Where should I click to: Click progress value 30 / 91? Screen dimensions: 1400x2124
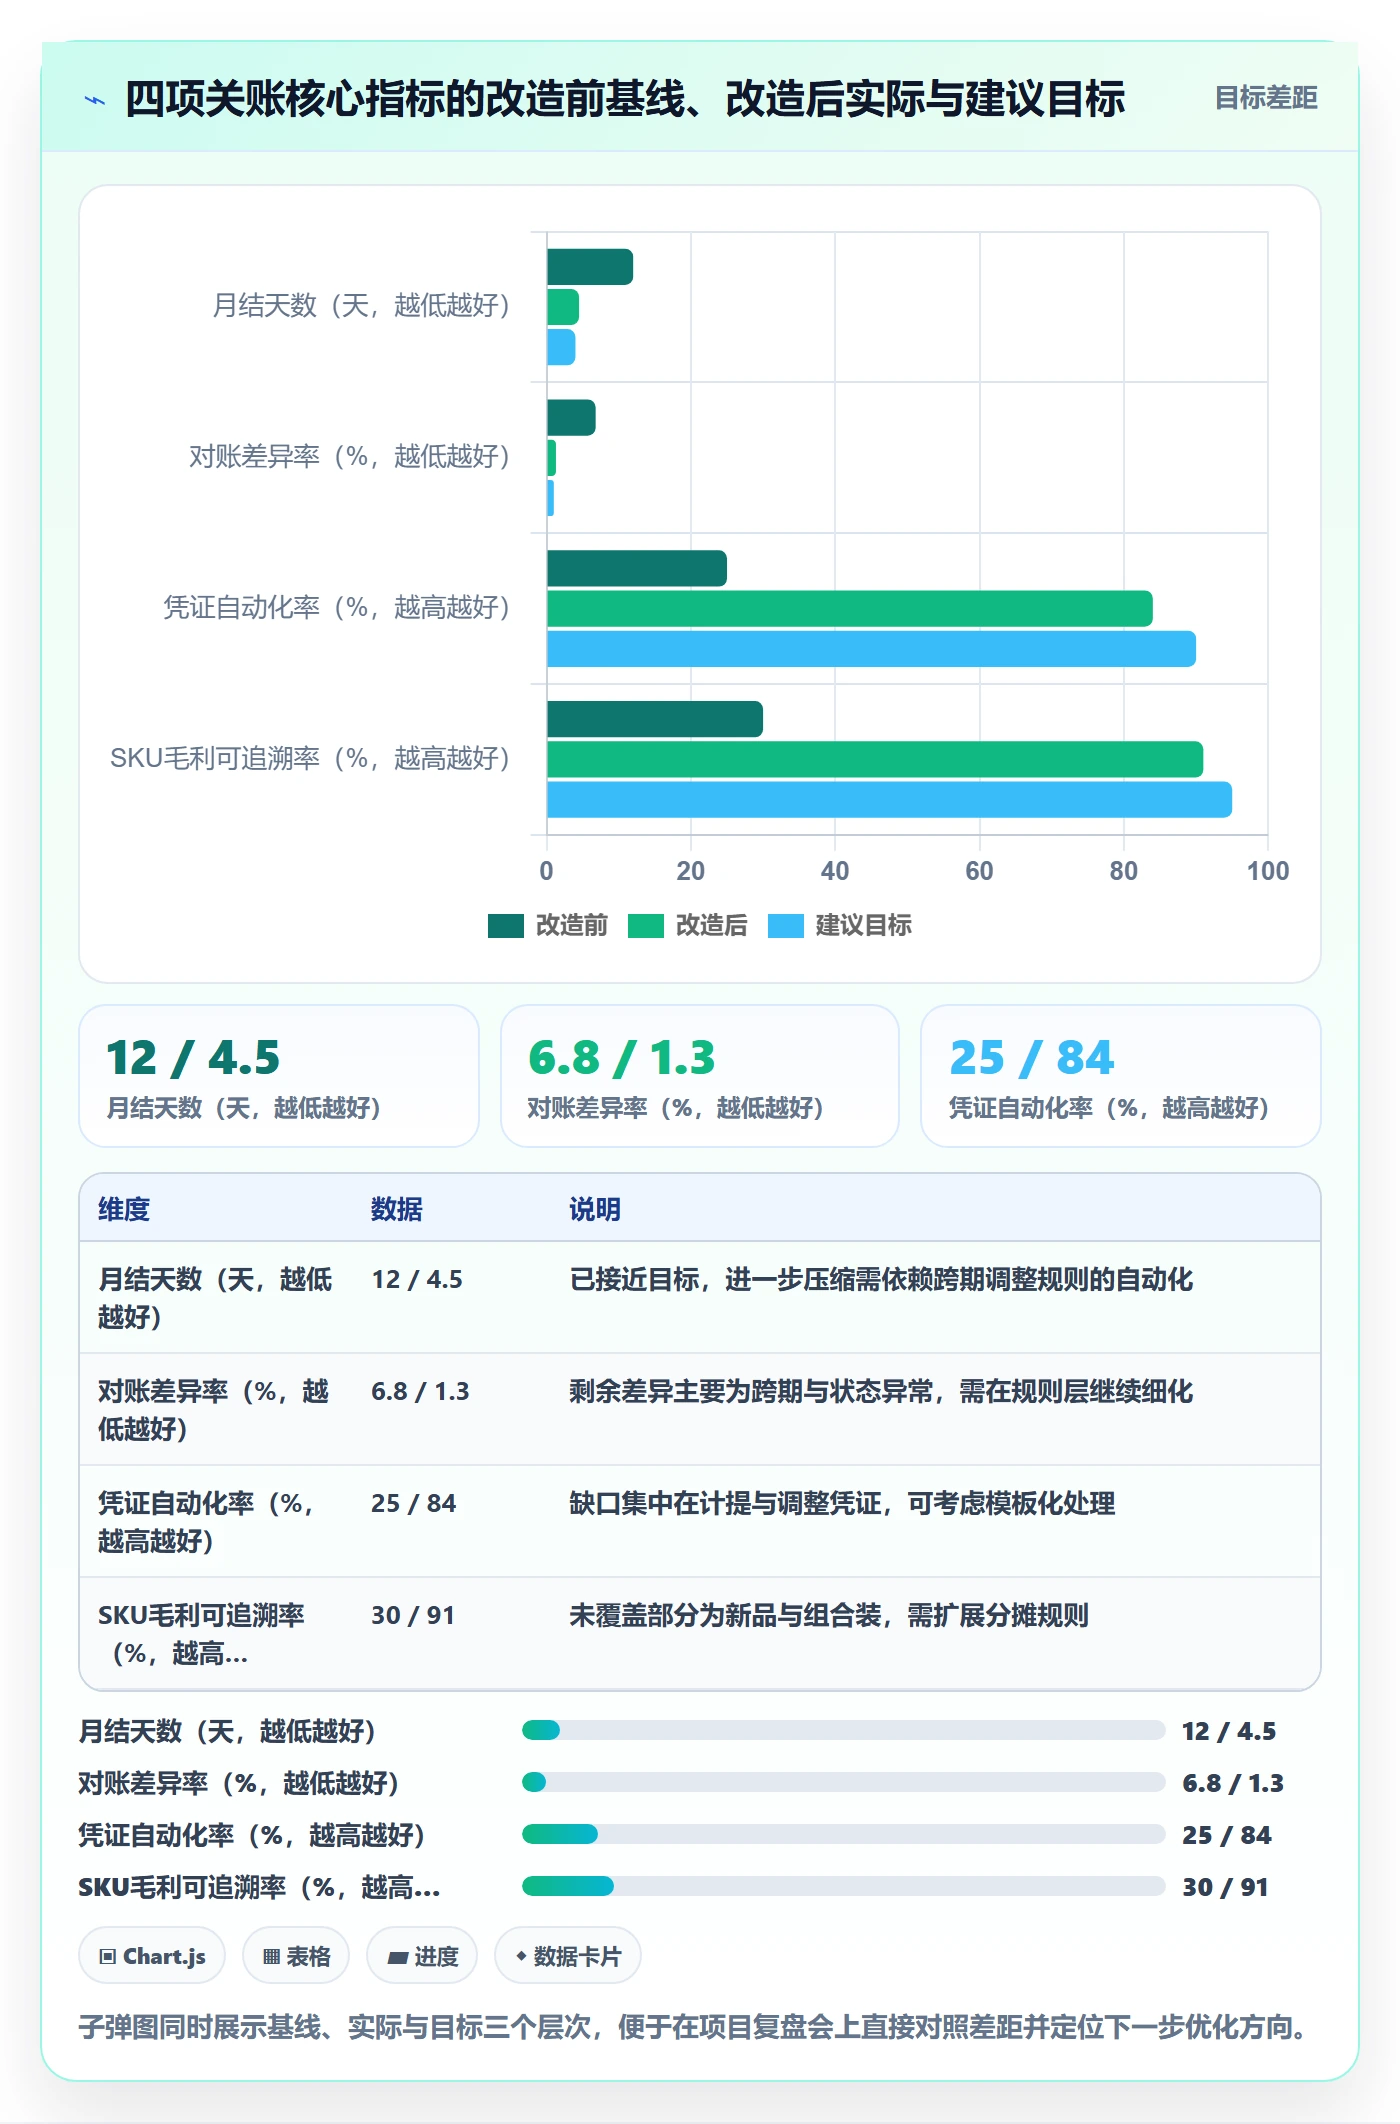coord(1225,1887)
